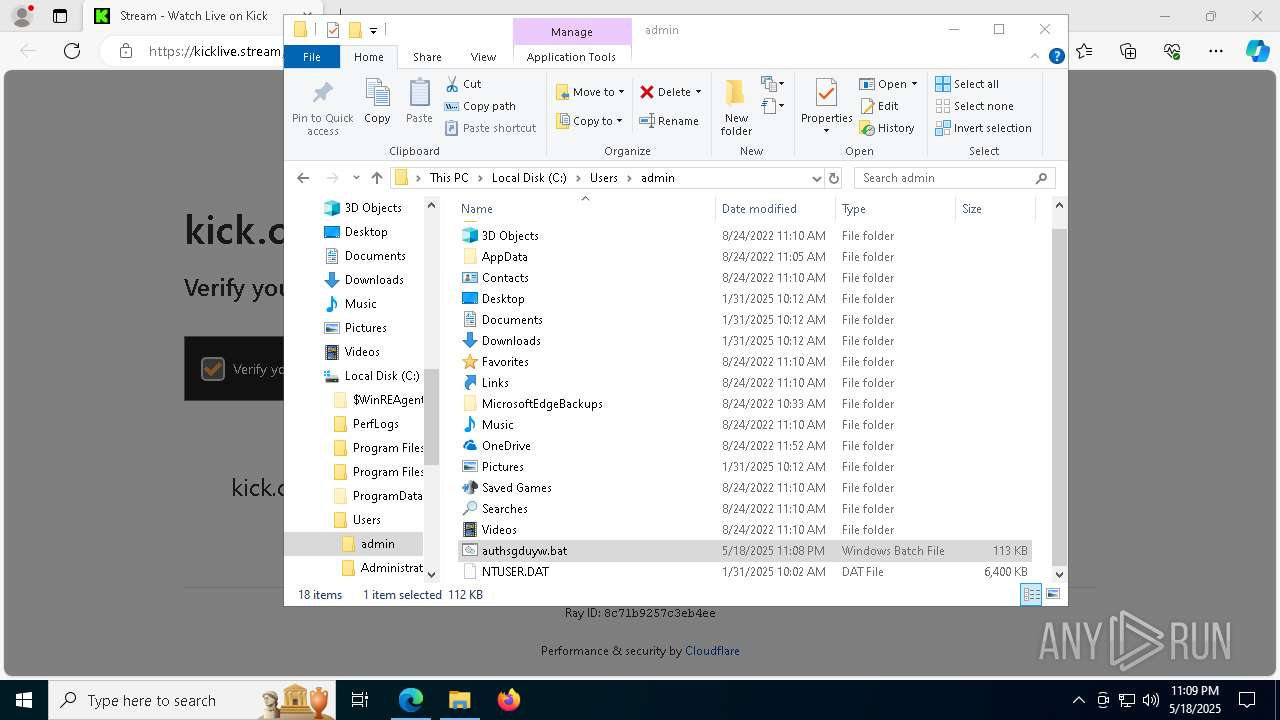Open address bar history dropdown

coord(816,178)
